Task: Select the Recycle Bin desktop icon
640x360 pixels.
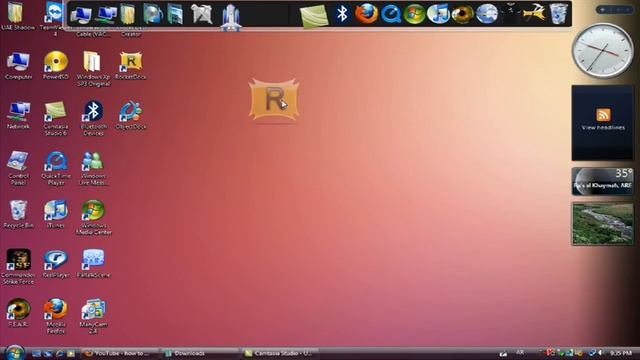Action: pos(18,214)
